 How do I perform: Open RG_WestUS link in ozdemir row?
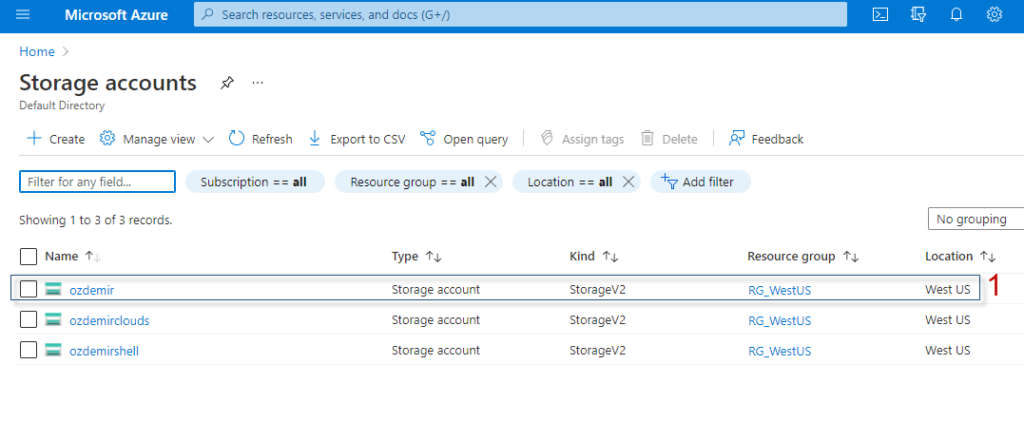(x=780, y=290)
